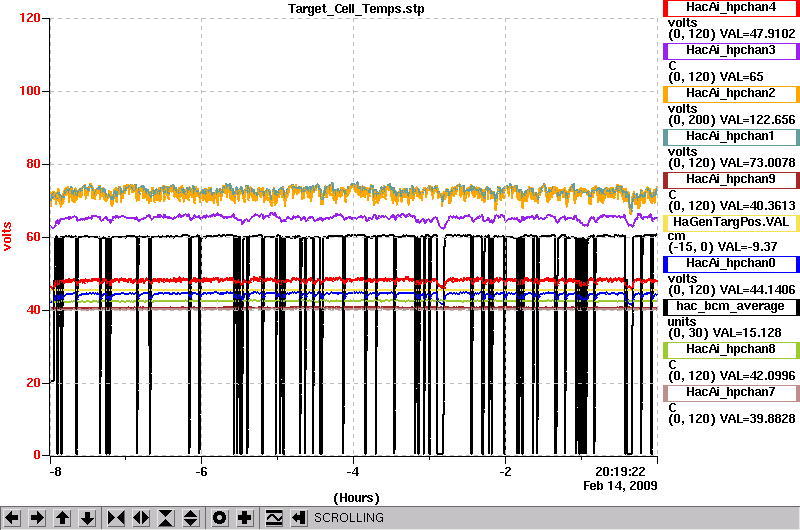Click the plus sign toolbar icon
Image resolution: width=800 pixels, height=530 pixels.
tap(245, 518)
